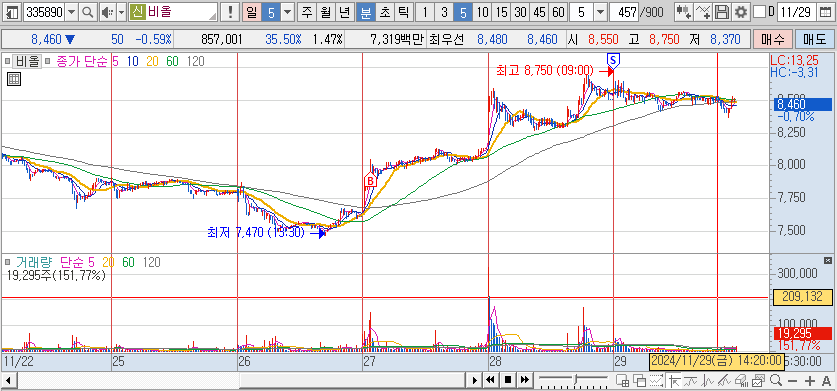Toggle the D checkbox beside the date field

tap(761, 12)
